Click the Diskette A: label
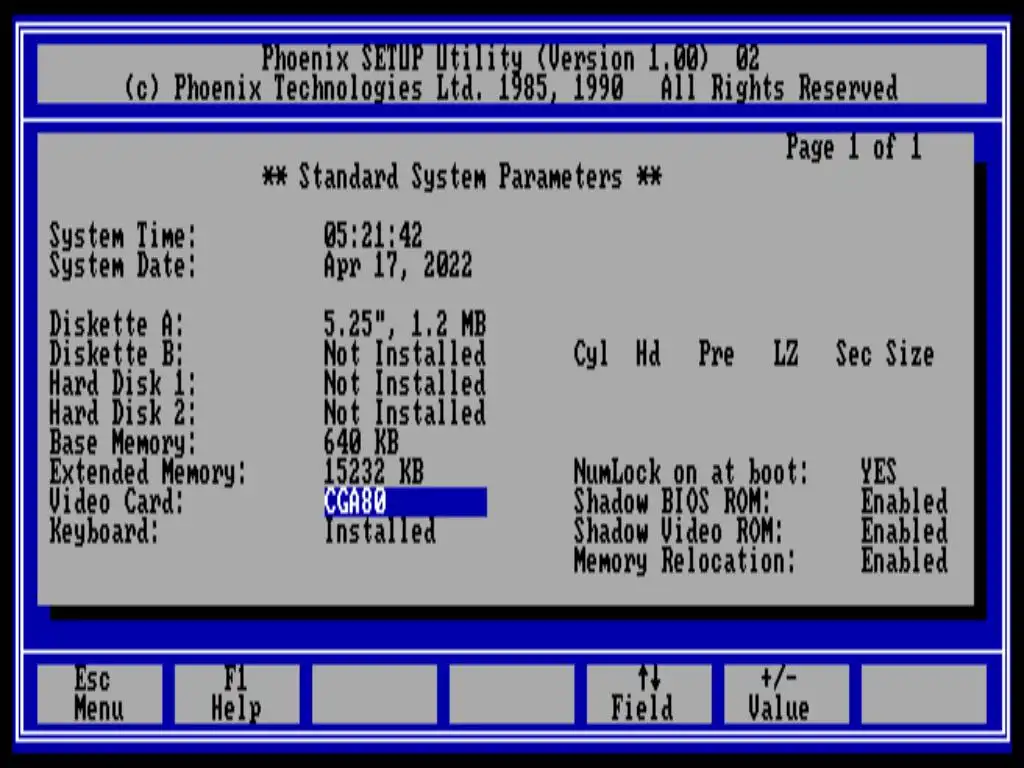Screen dimensions: 1024x768 117,324
